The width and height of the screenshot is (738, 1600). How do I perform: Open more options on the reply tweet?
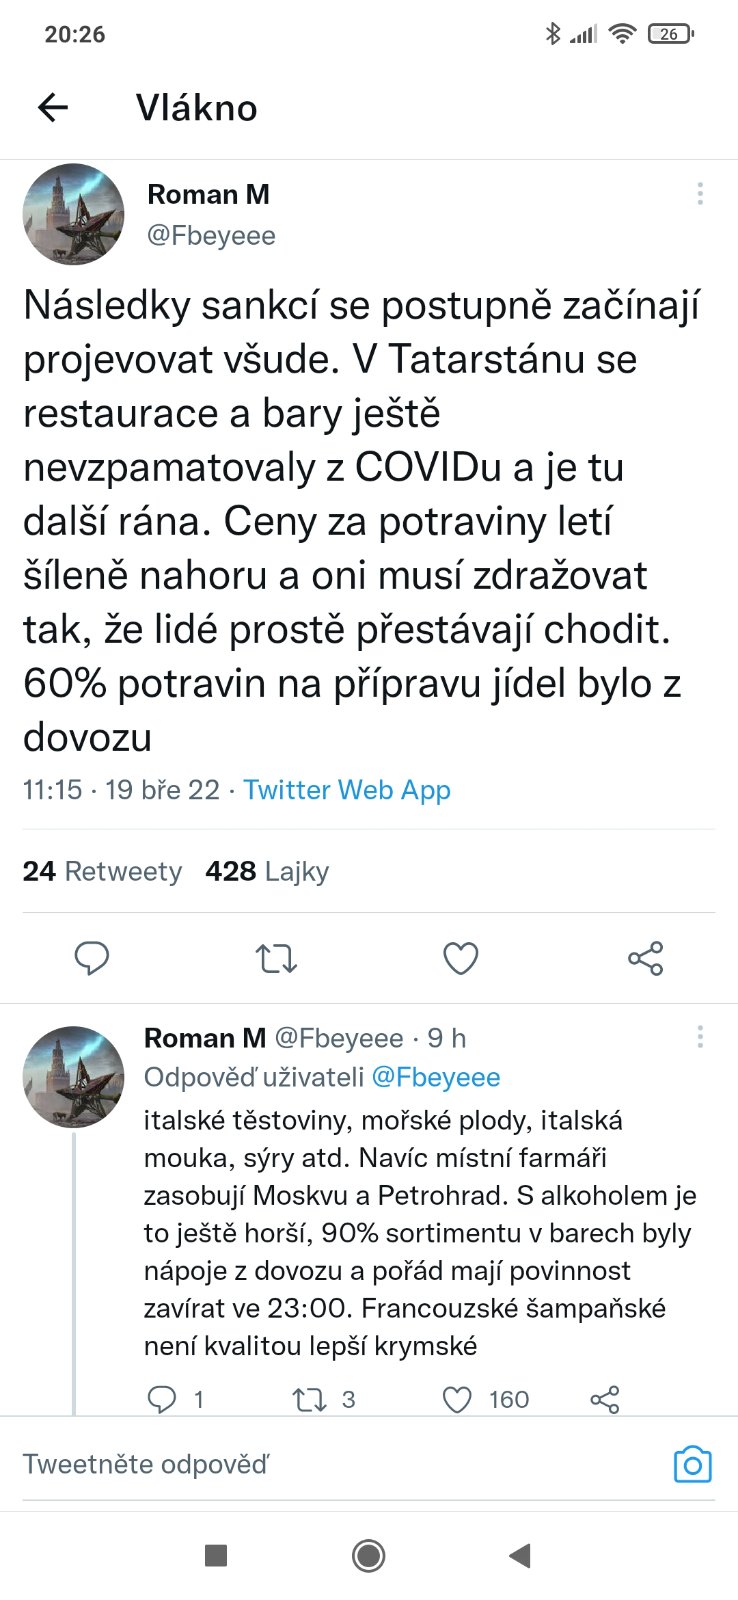700,1037
